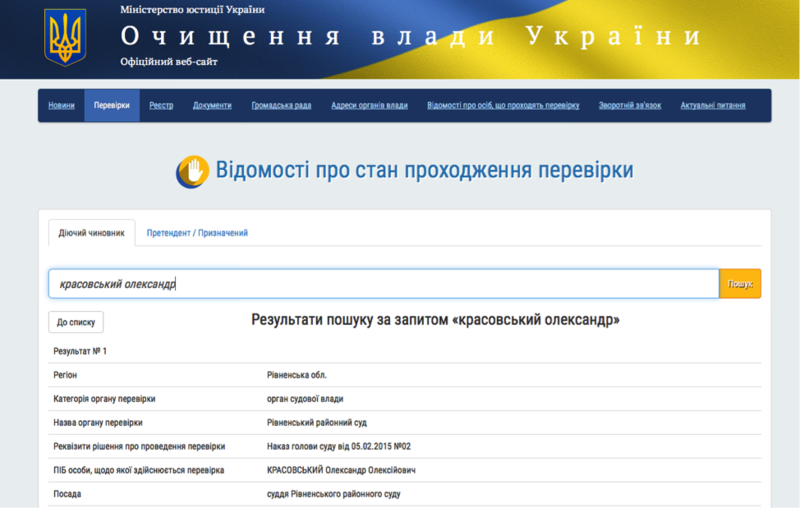Click the До списку button
Screen dimensions: 800x508
coord(76,322)
